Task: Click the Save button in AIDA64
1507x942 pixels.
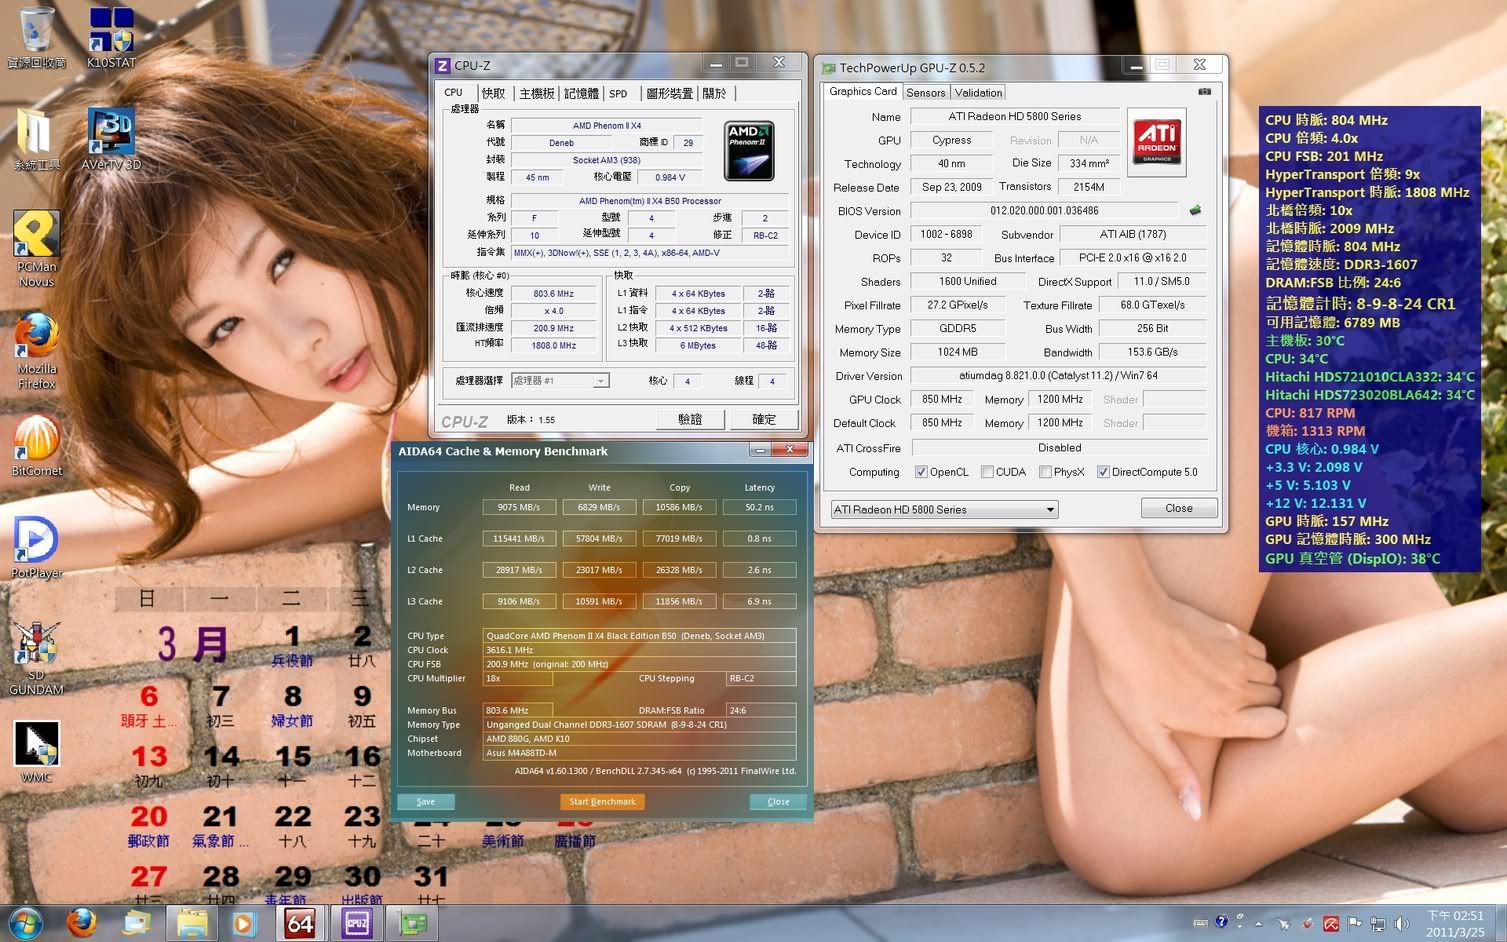Action: coord(426,801)
